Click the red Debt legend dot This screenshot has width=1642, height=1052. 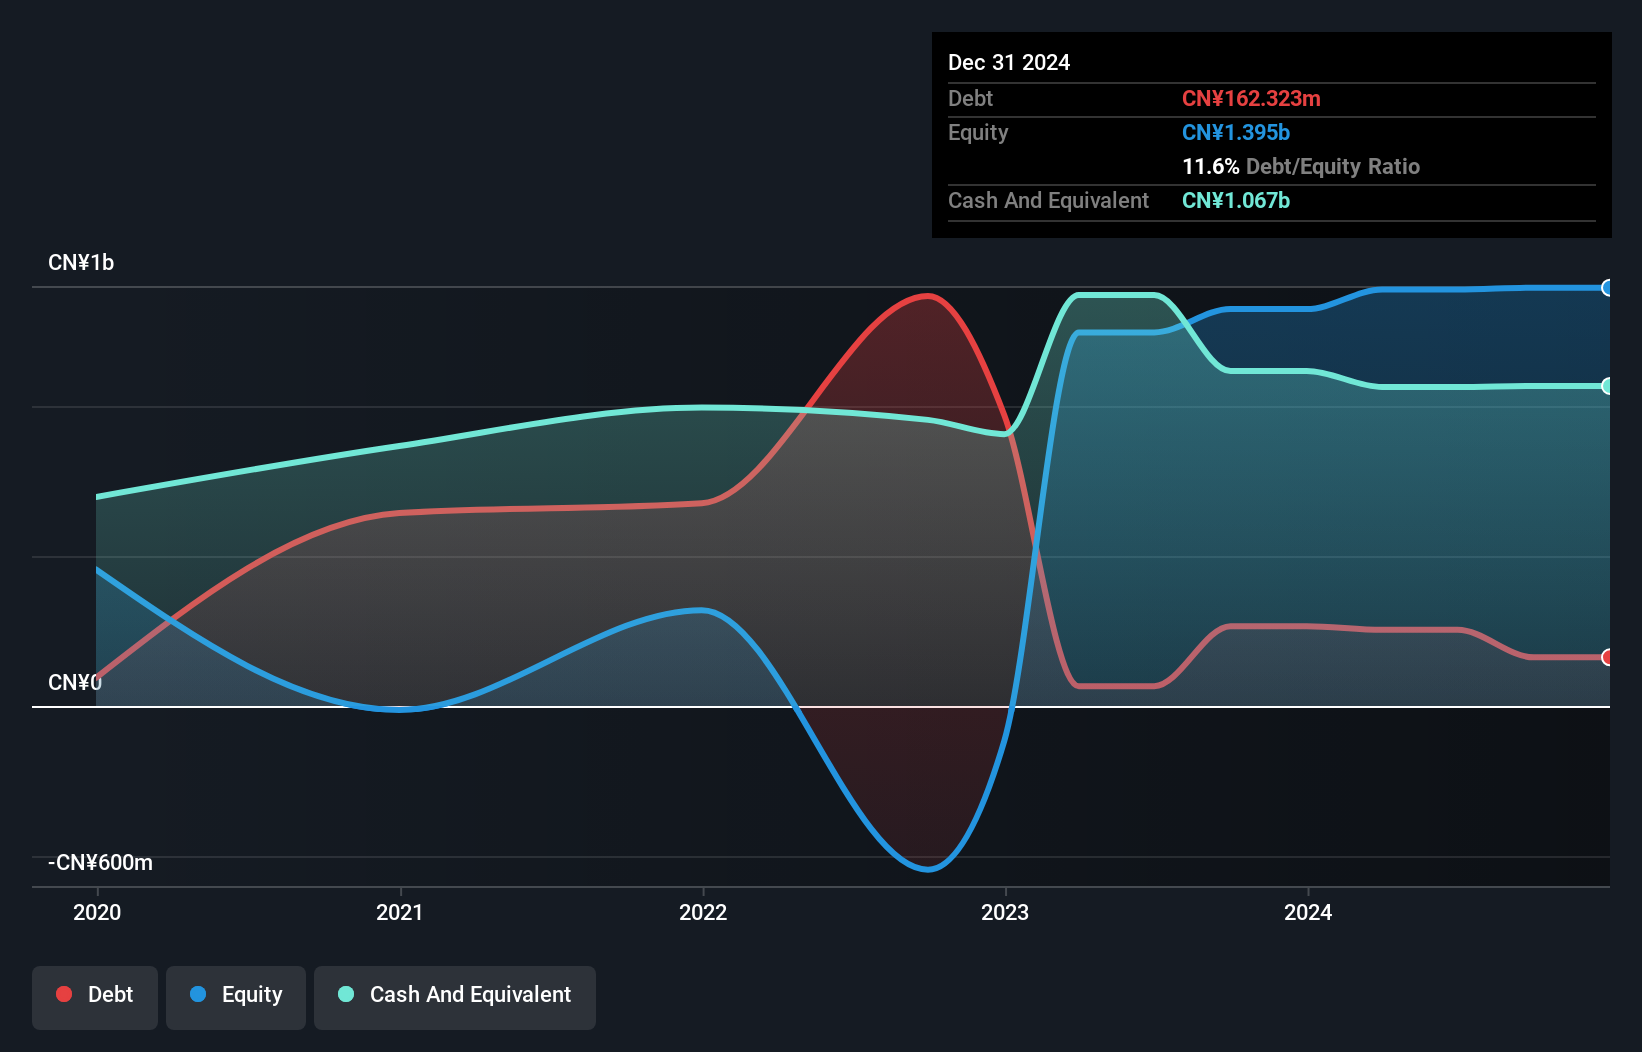(x=63, y=994)
